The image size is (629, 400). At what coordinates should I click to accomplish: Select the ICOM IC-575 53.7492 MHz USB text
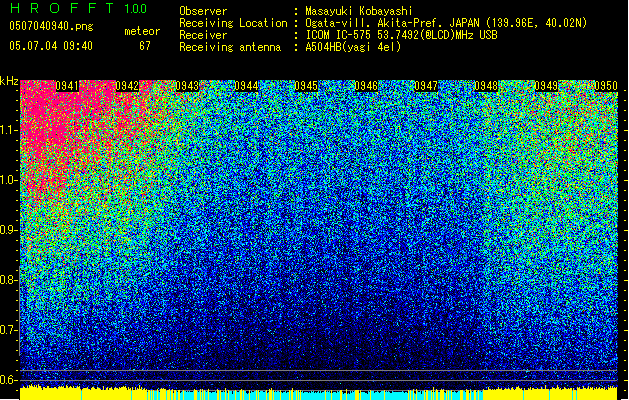pyautogui.click(x=401, y=35)
